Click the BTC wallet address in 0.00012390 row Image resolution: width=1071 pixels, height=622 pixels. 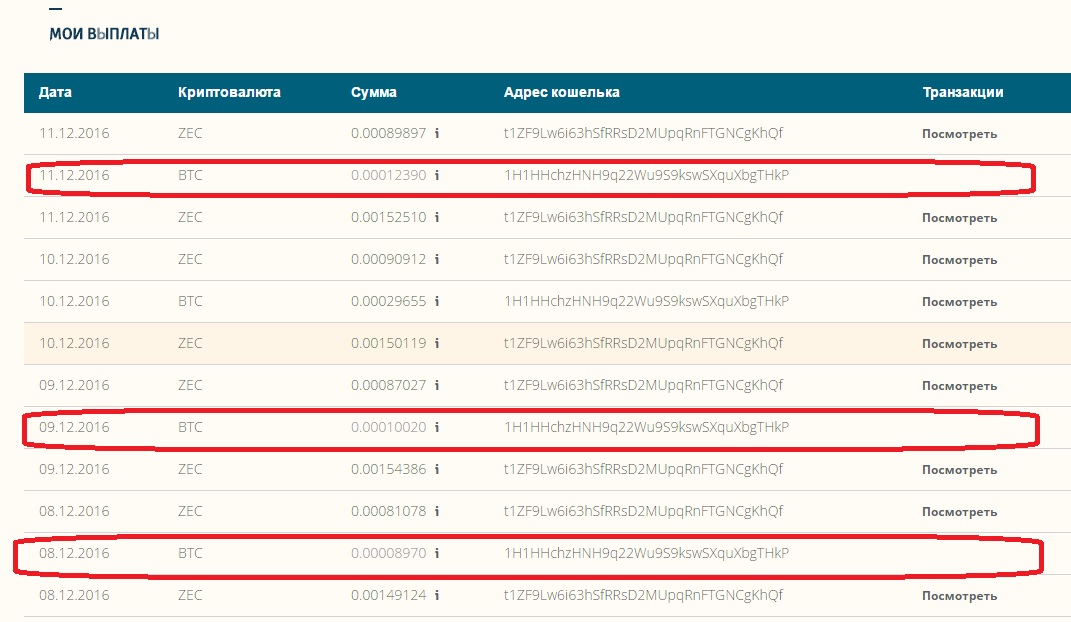click(x=646, y=175)
